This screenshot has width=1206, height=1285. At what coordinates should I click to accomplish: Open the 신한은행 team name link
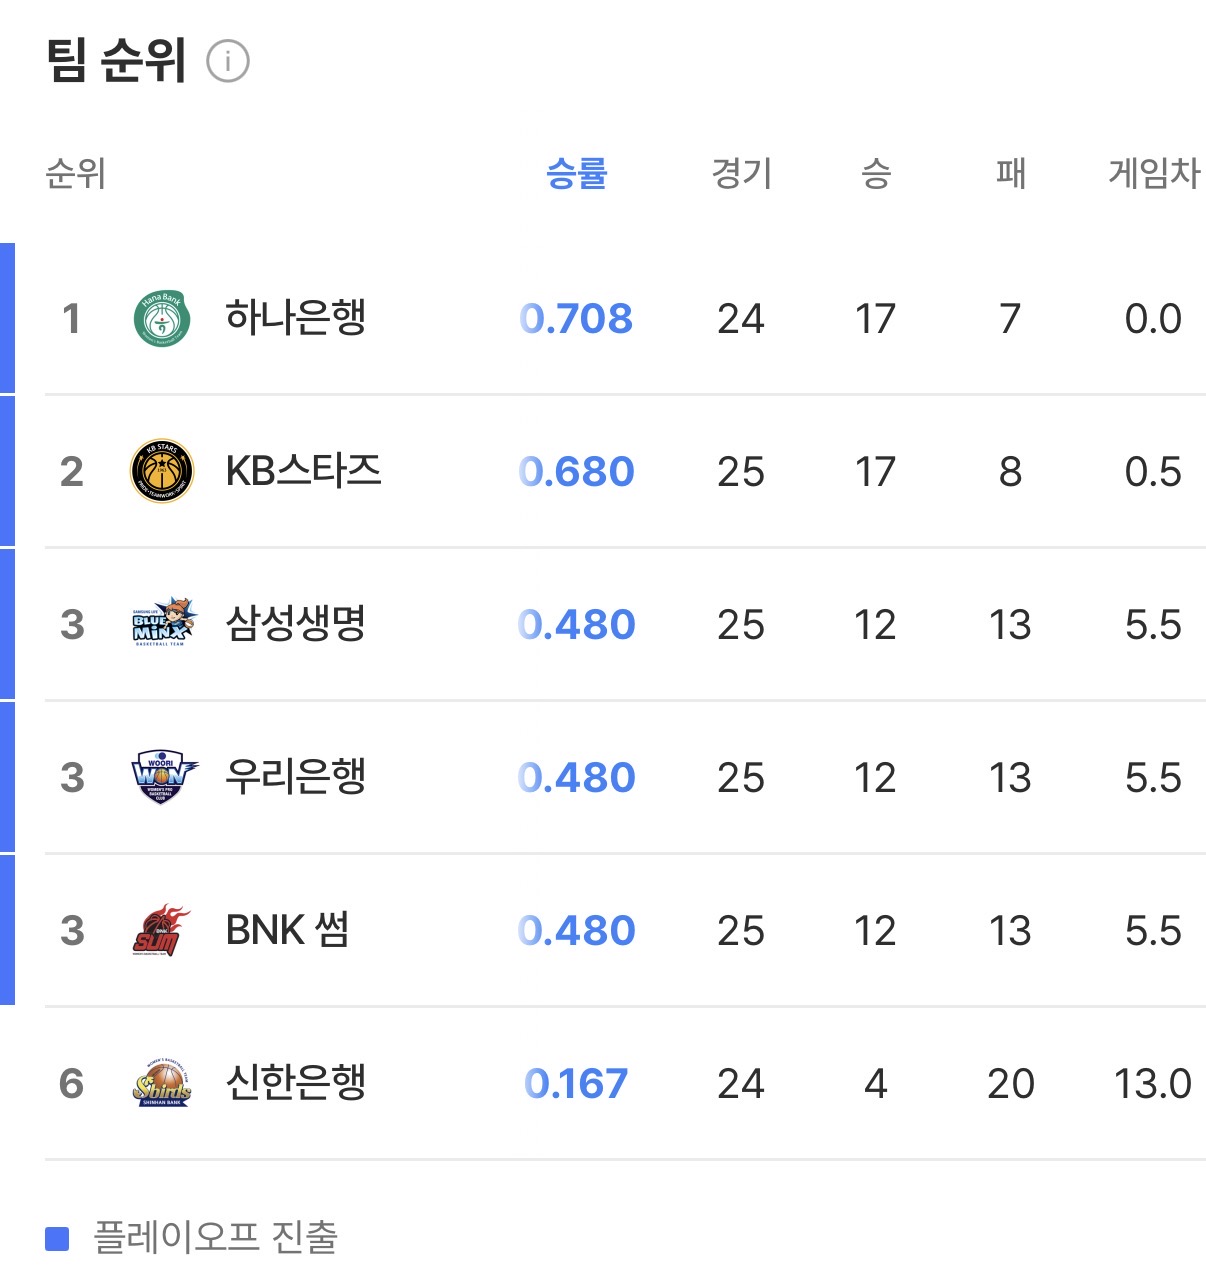296,1083
